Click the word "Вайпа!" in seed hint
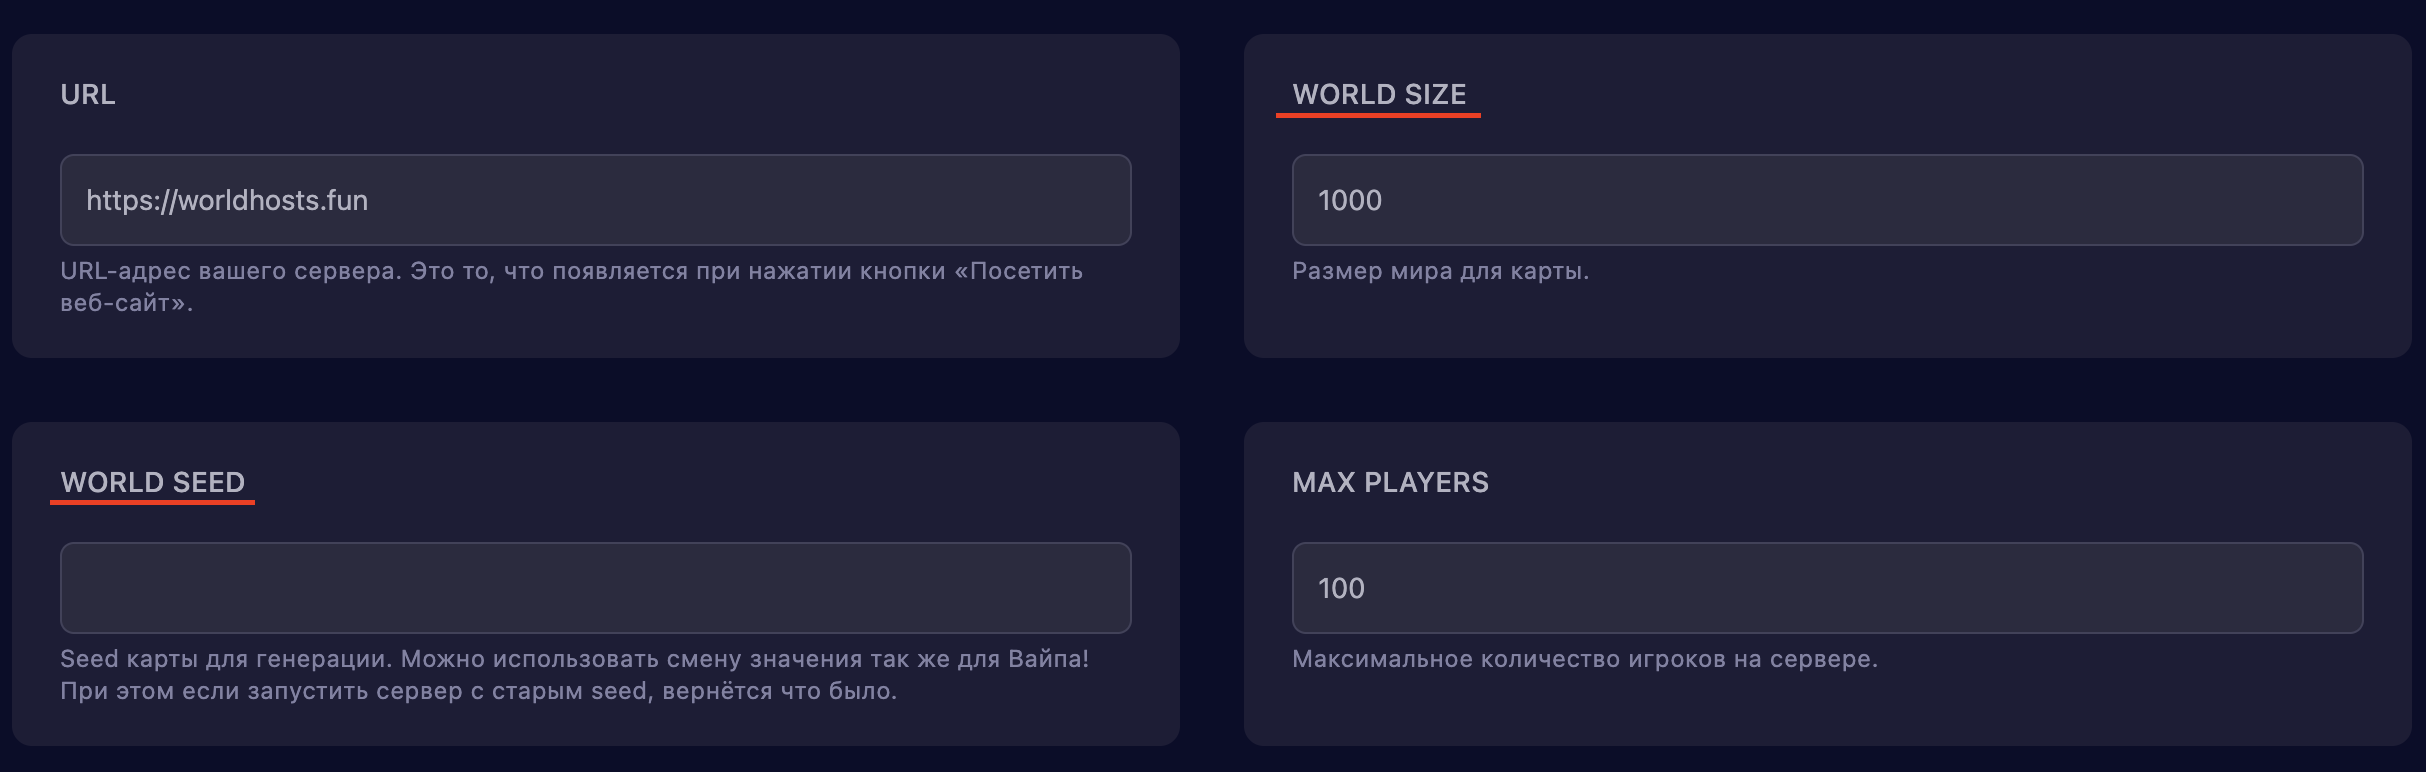 point(1048,659)
